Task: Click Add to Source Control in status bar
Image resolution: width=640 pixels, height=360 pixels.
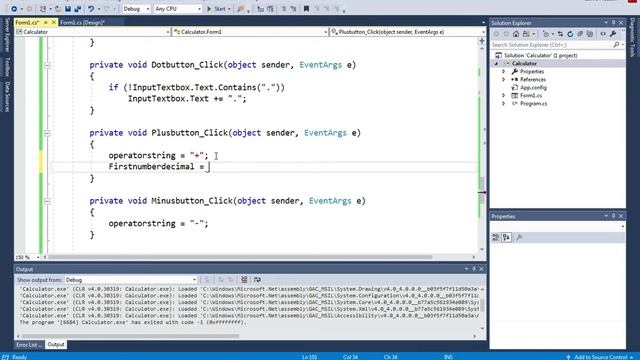Action: pos(600,357)
